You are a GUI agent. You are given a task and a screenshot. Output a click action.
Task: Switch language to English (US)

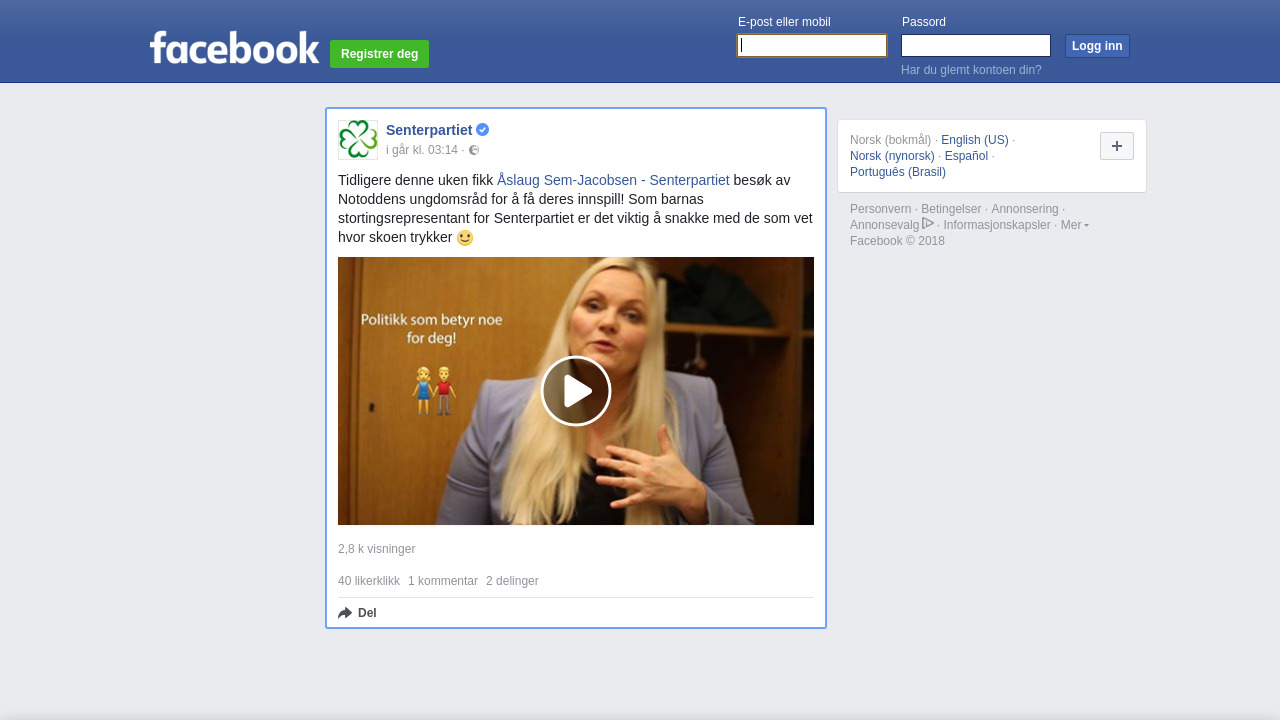(975, 140)
